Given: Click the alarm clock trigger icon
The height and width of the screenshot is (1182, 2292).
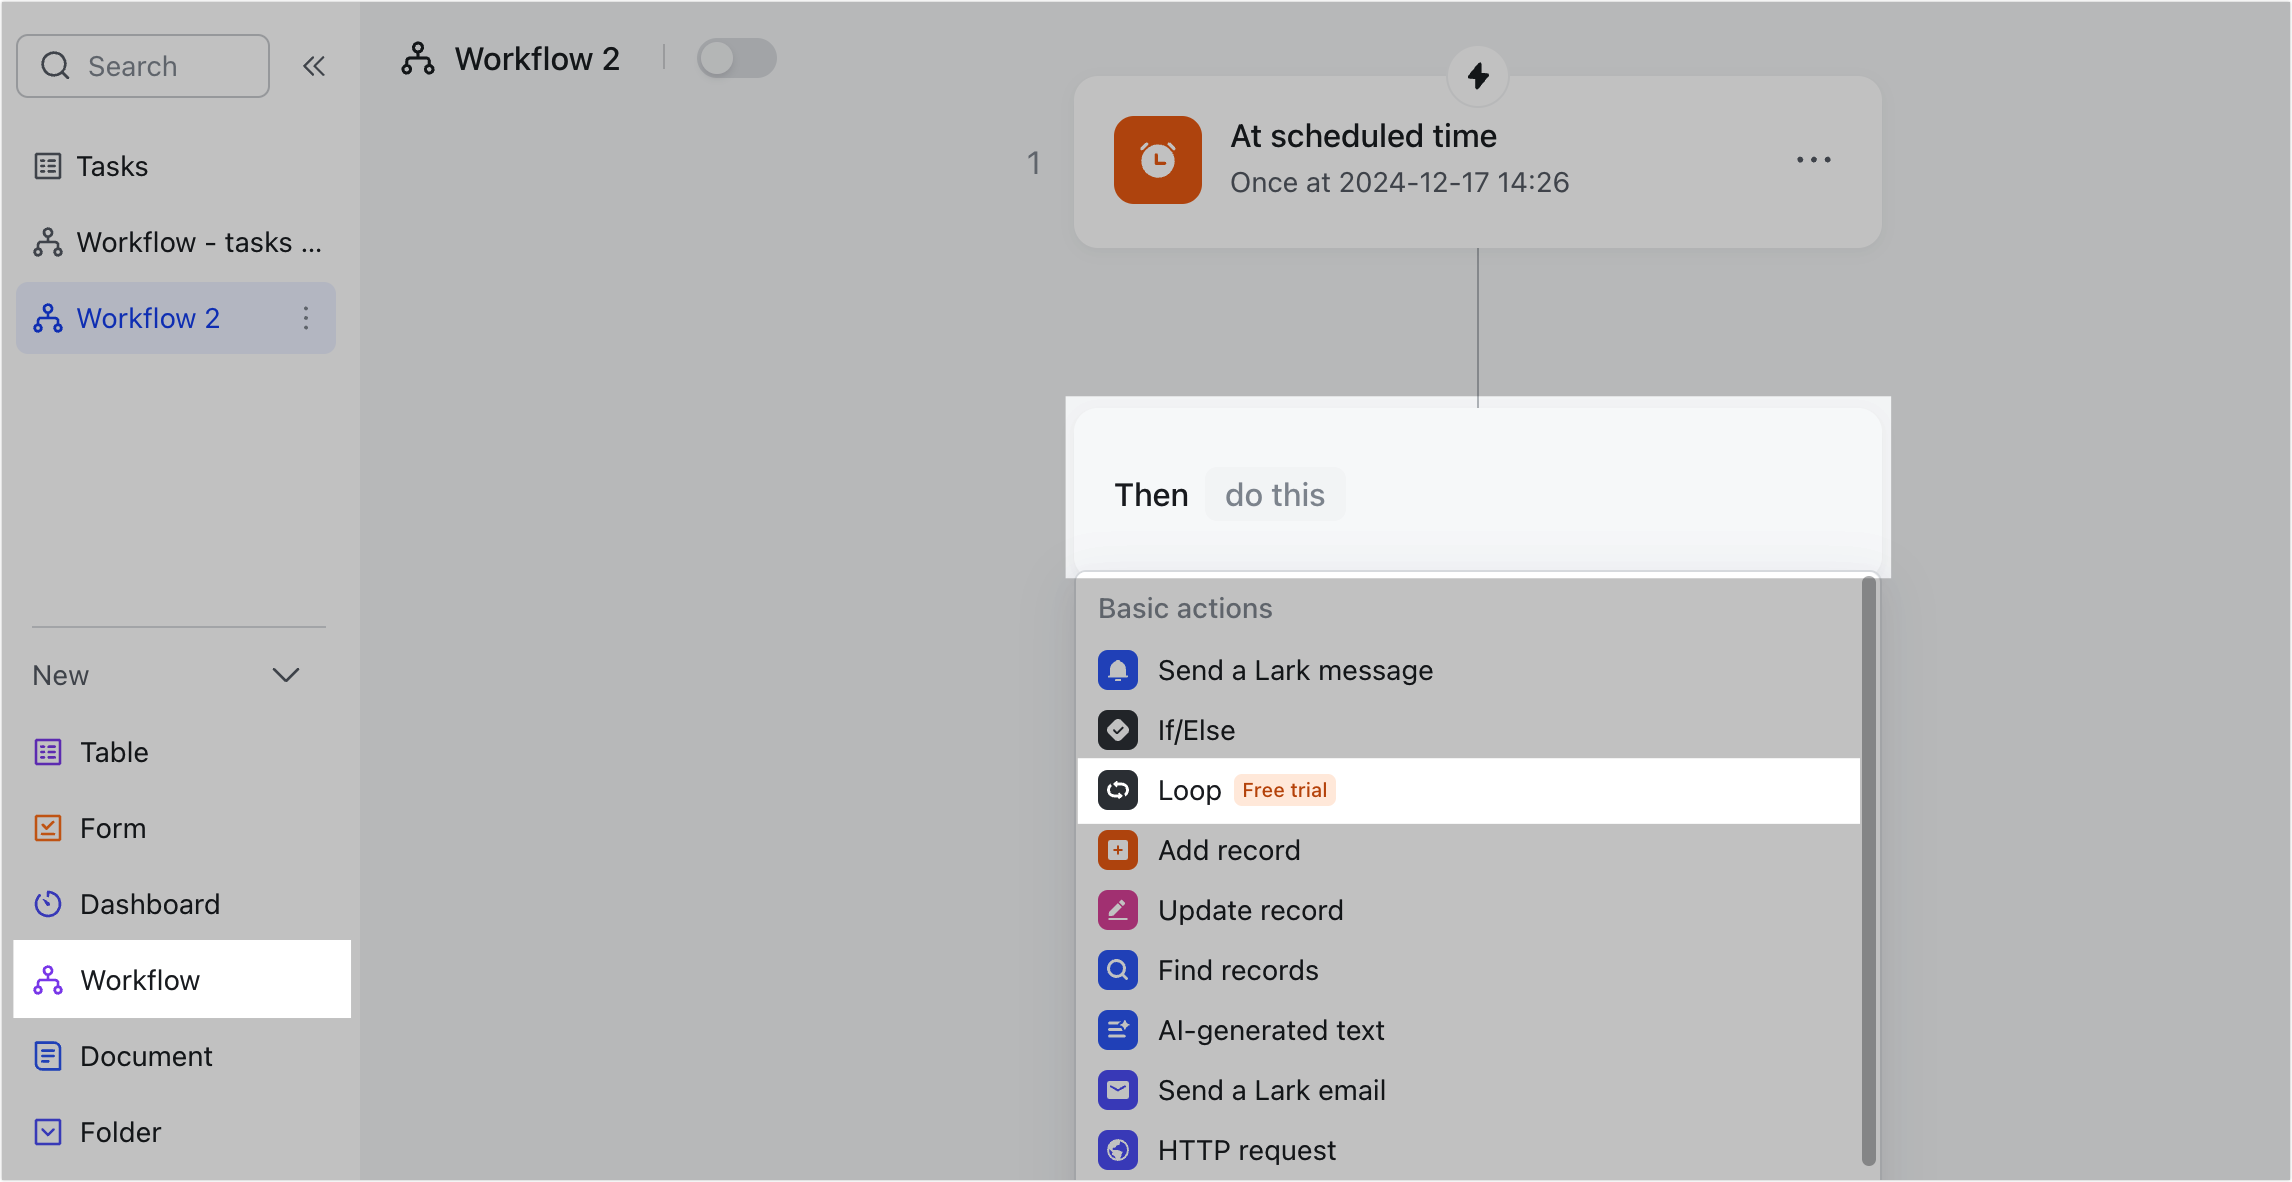Looking at the screenshot, I should (1157, 160).
